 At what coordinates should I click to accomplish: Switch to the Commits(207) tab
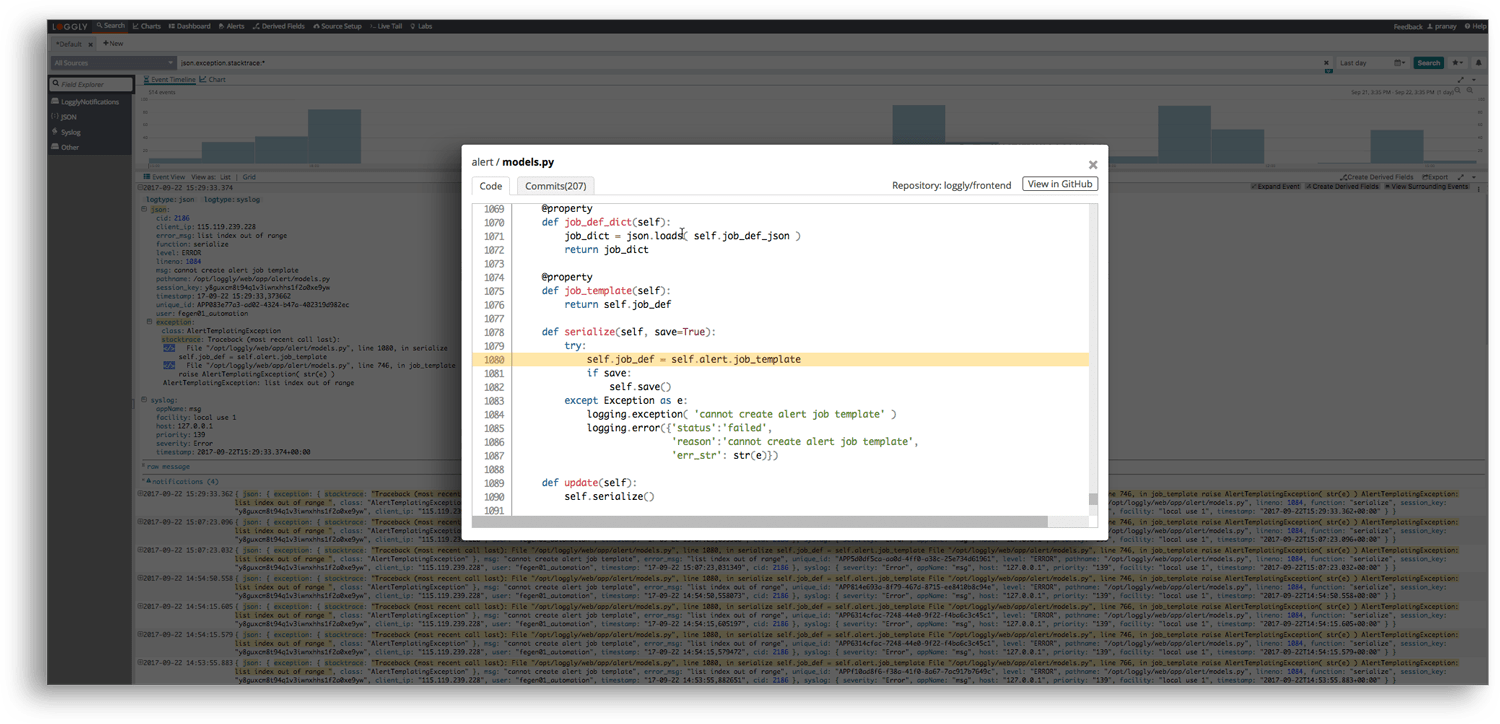[x=555, y=186]
